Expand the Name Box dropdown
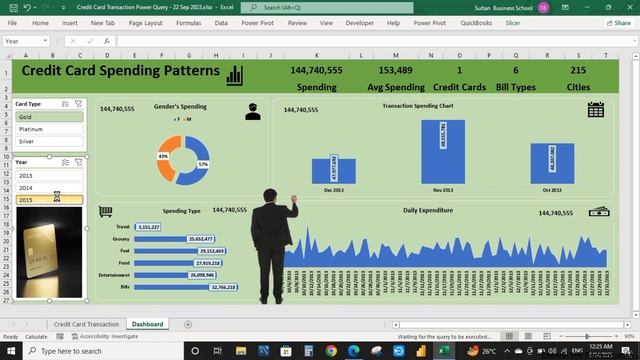Image resolution: width=640 pixels, height=360 pixels. [x=45, y=41]
